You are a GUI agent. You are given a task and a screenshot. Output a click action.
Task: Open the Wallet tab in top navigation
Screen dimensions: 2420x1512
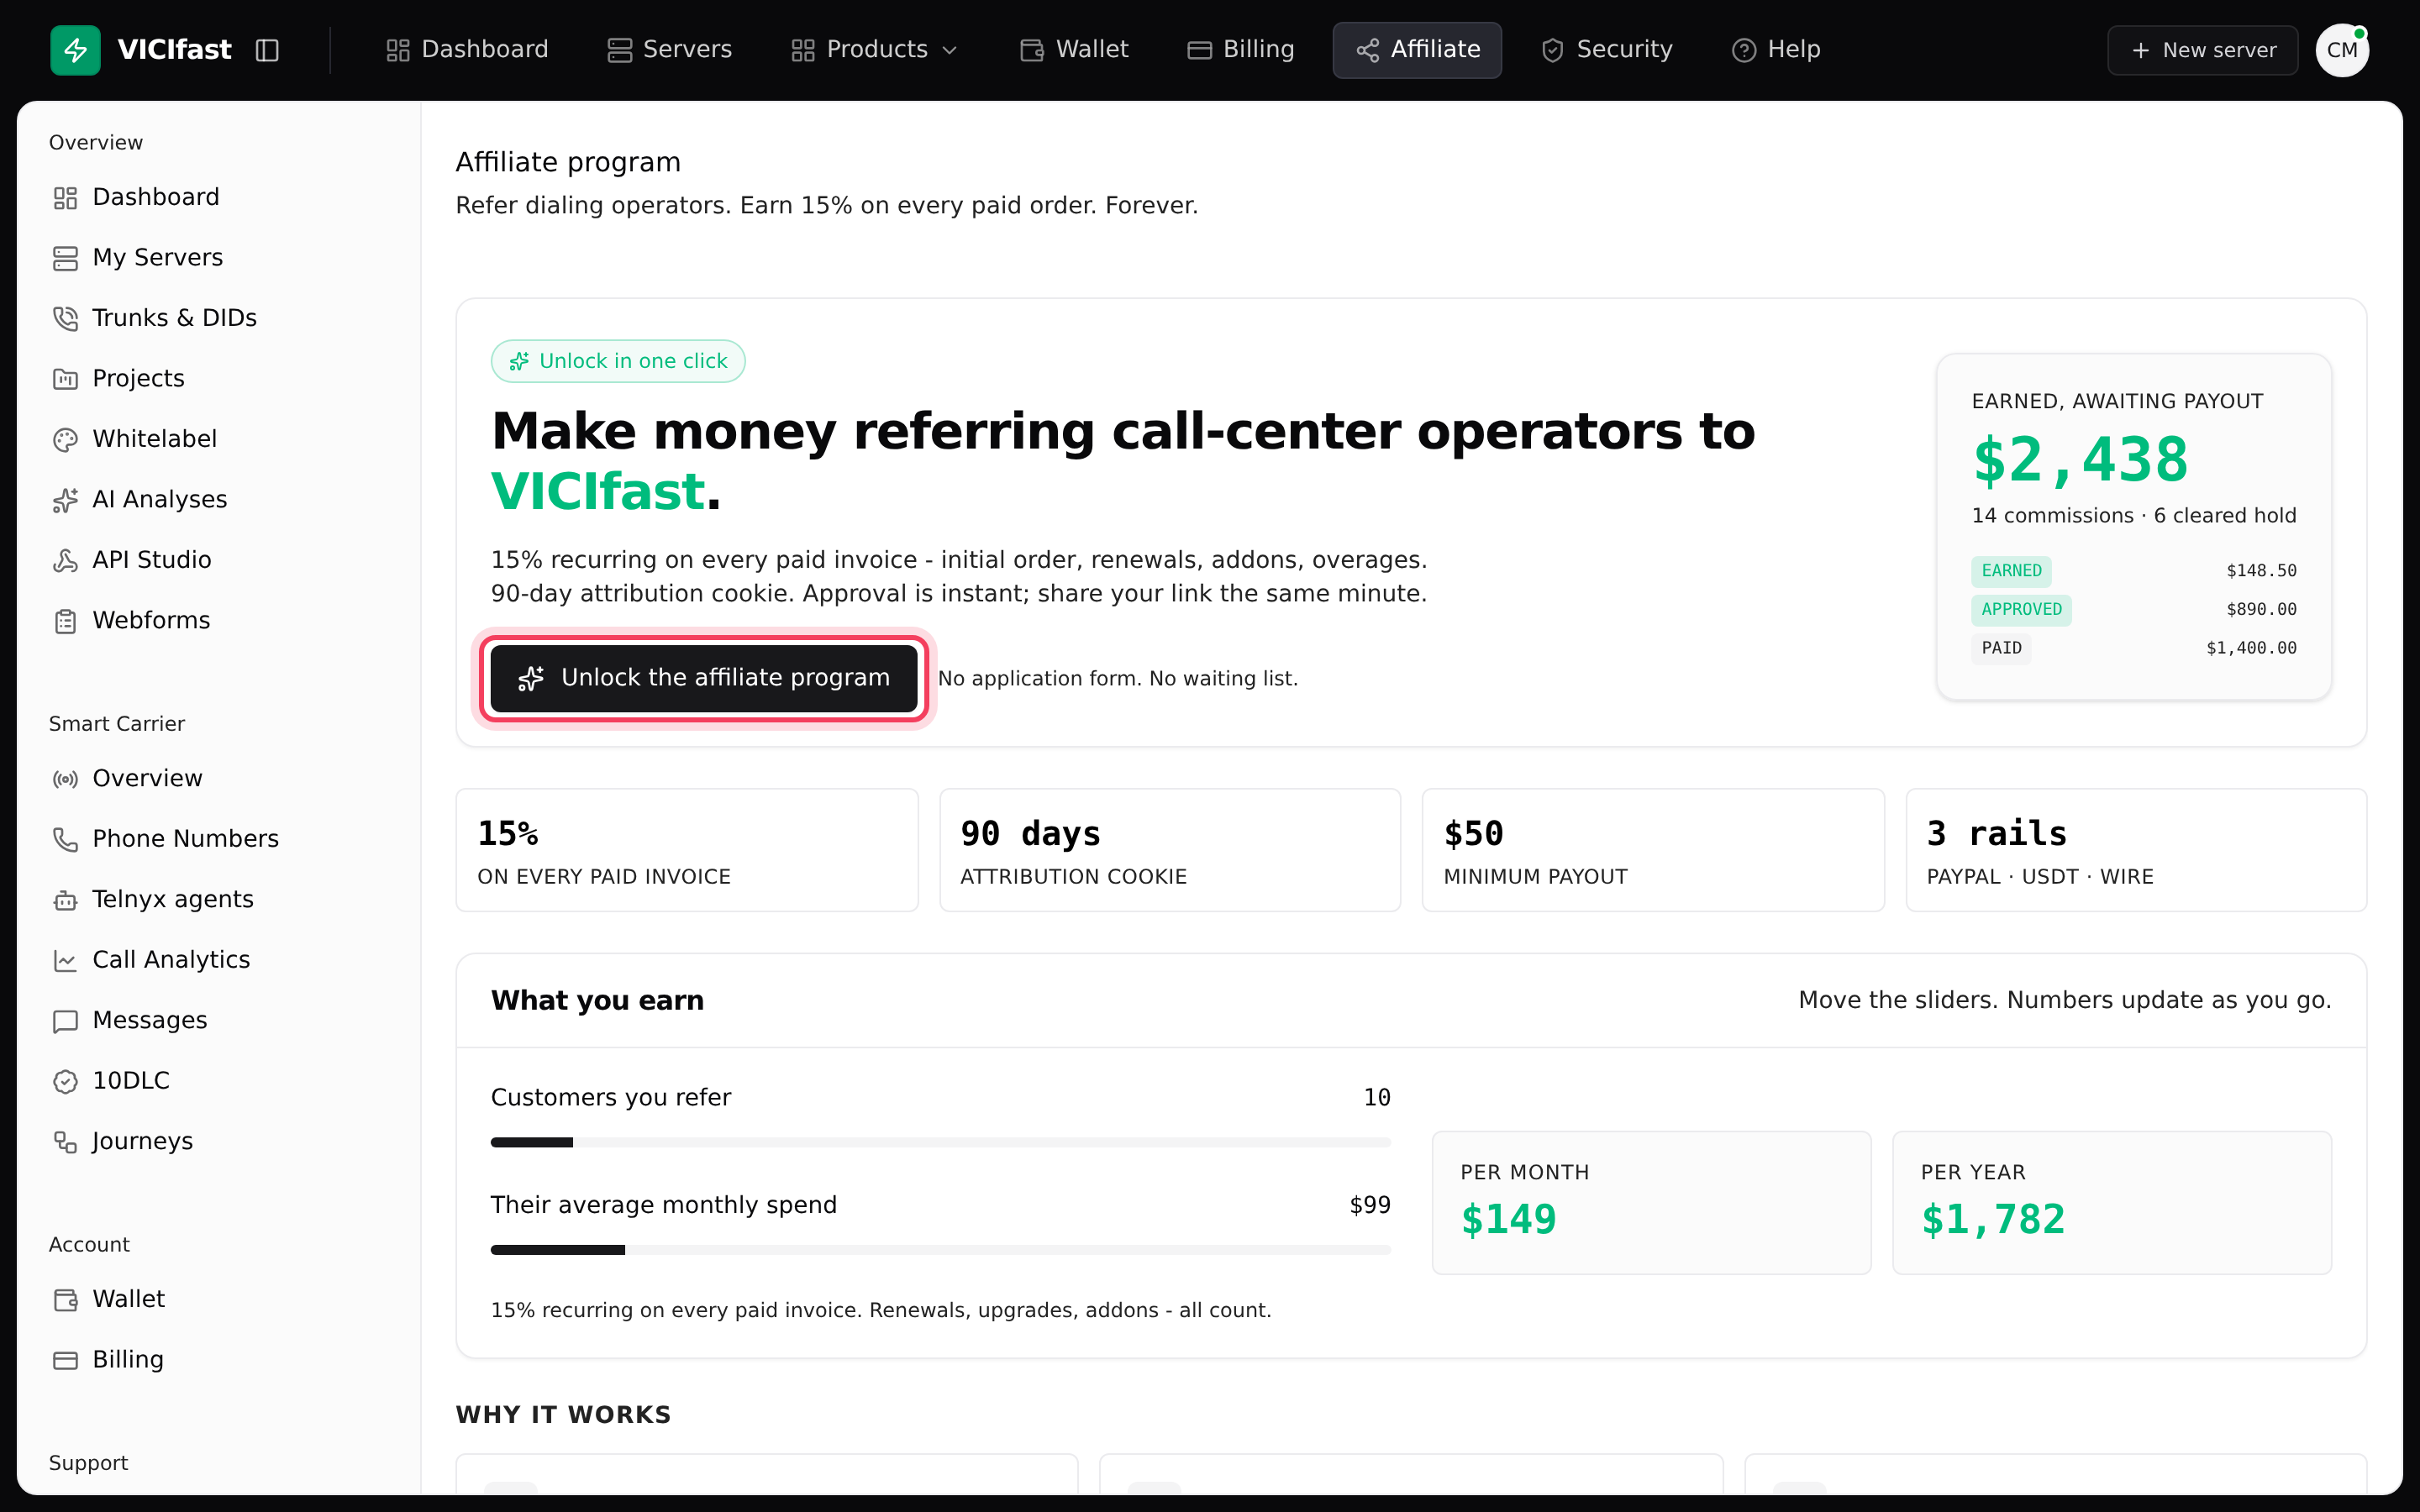click(1074, 50)
